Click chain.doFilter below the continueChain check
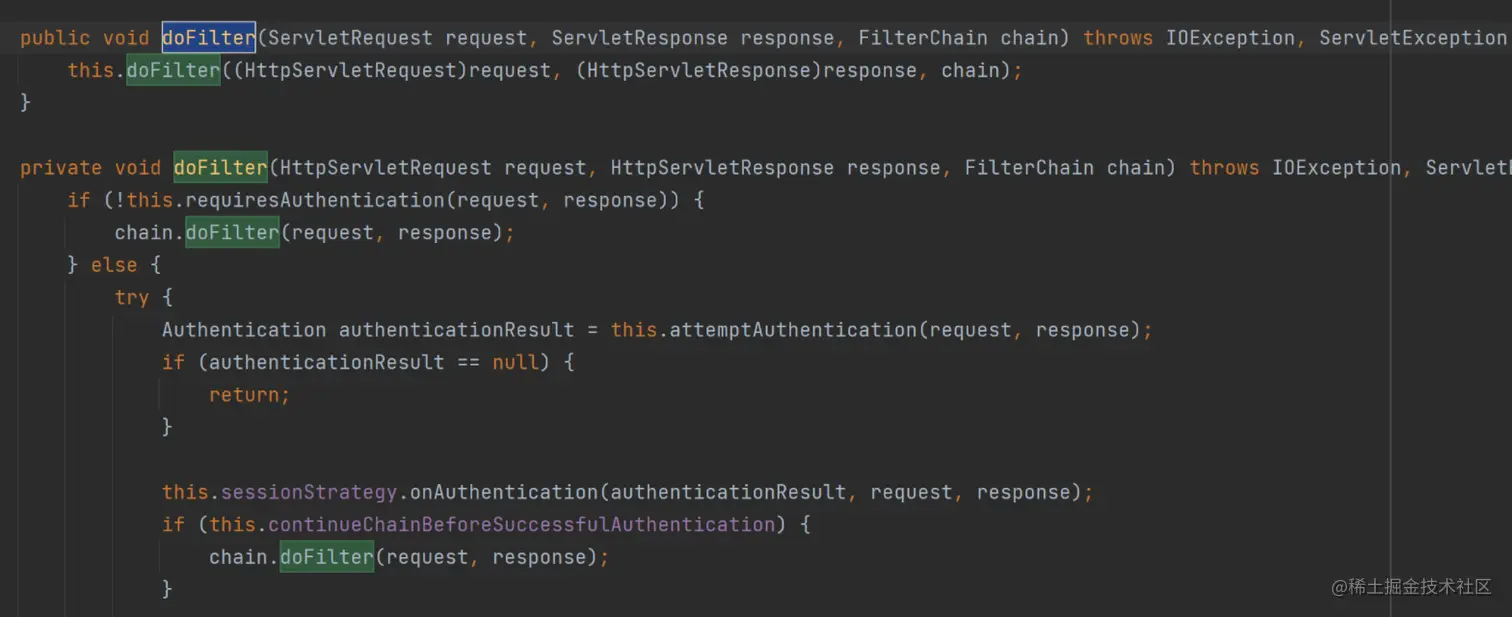 coord(326,557)
